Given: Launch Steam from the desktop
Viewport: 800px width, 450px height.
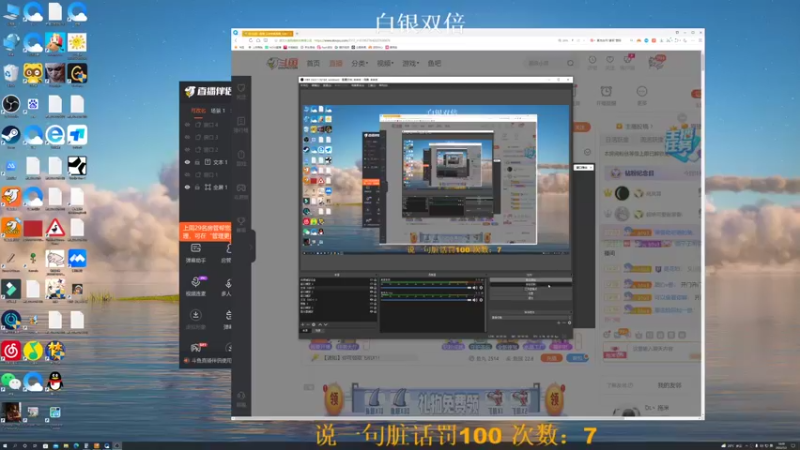Looking at the screenshot, I should pyautogui.click(x=11, y=135).
